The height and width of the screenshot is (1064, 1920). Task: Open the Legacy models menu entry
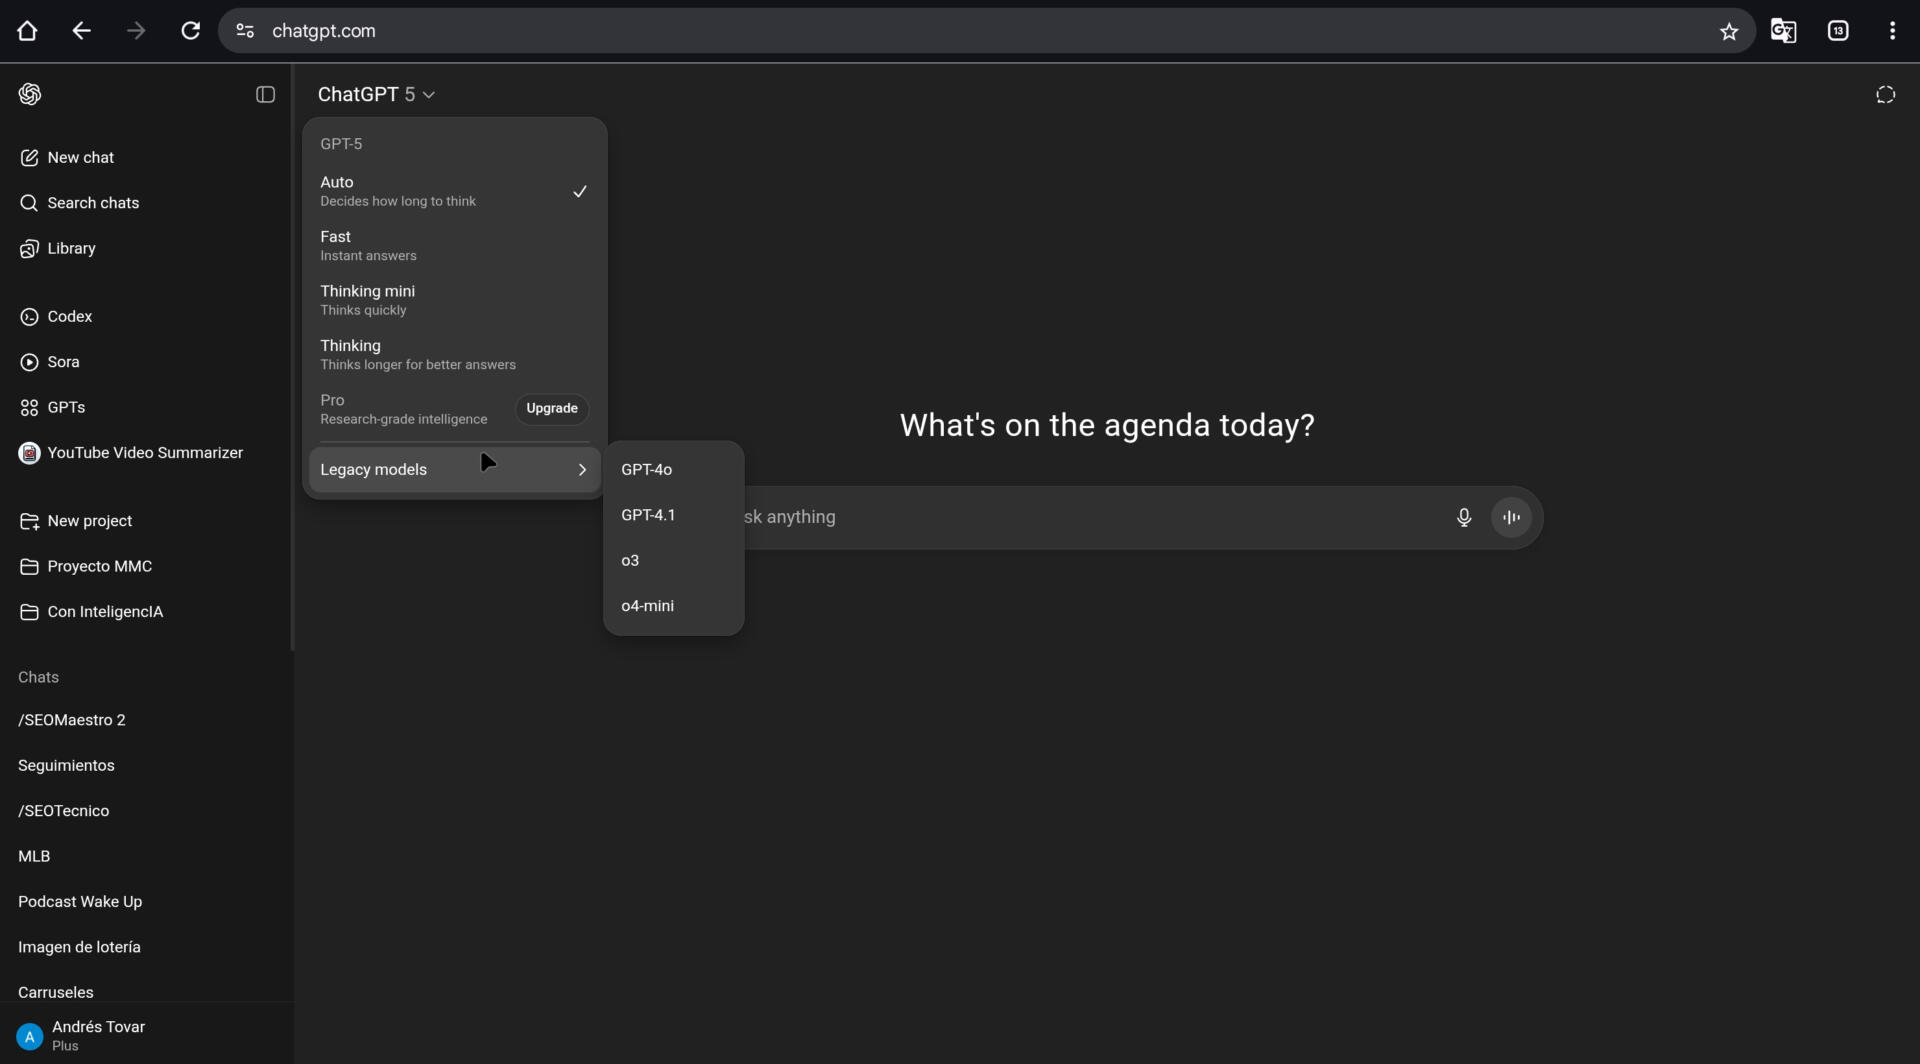(454, 470)
